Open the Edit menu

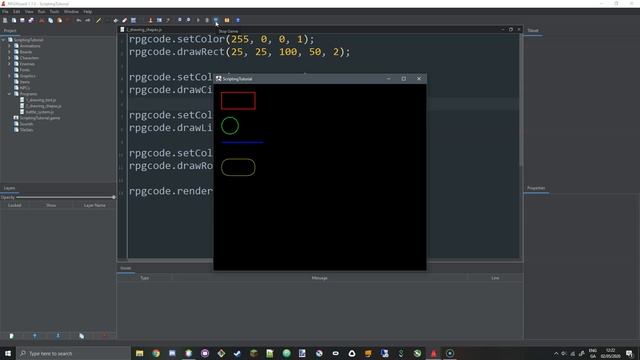tap(16, 12)
